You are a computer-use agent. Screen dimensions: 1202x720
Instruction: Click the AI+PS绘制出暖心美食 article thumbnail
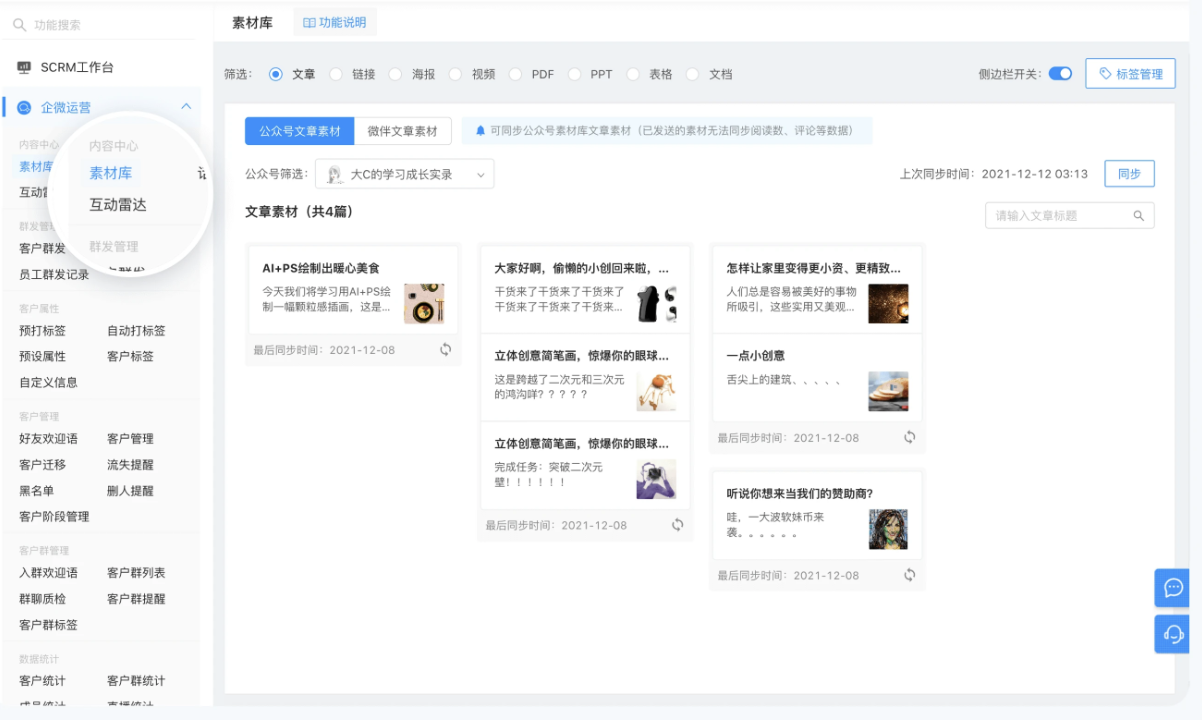pyautogui.click(x=424, y=303)
